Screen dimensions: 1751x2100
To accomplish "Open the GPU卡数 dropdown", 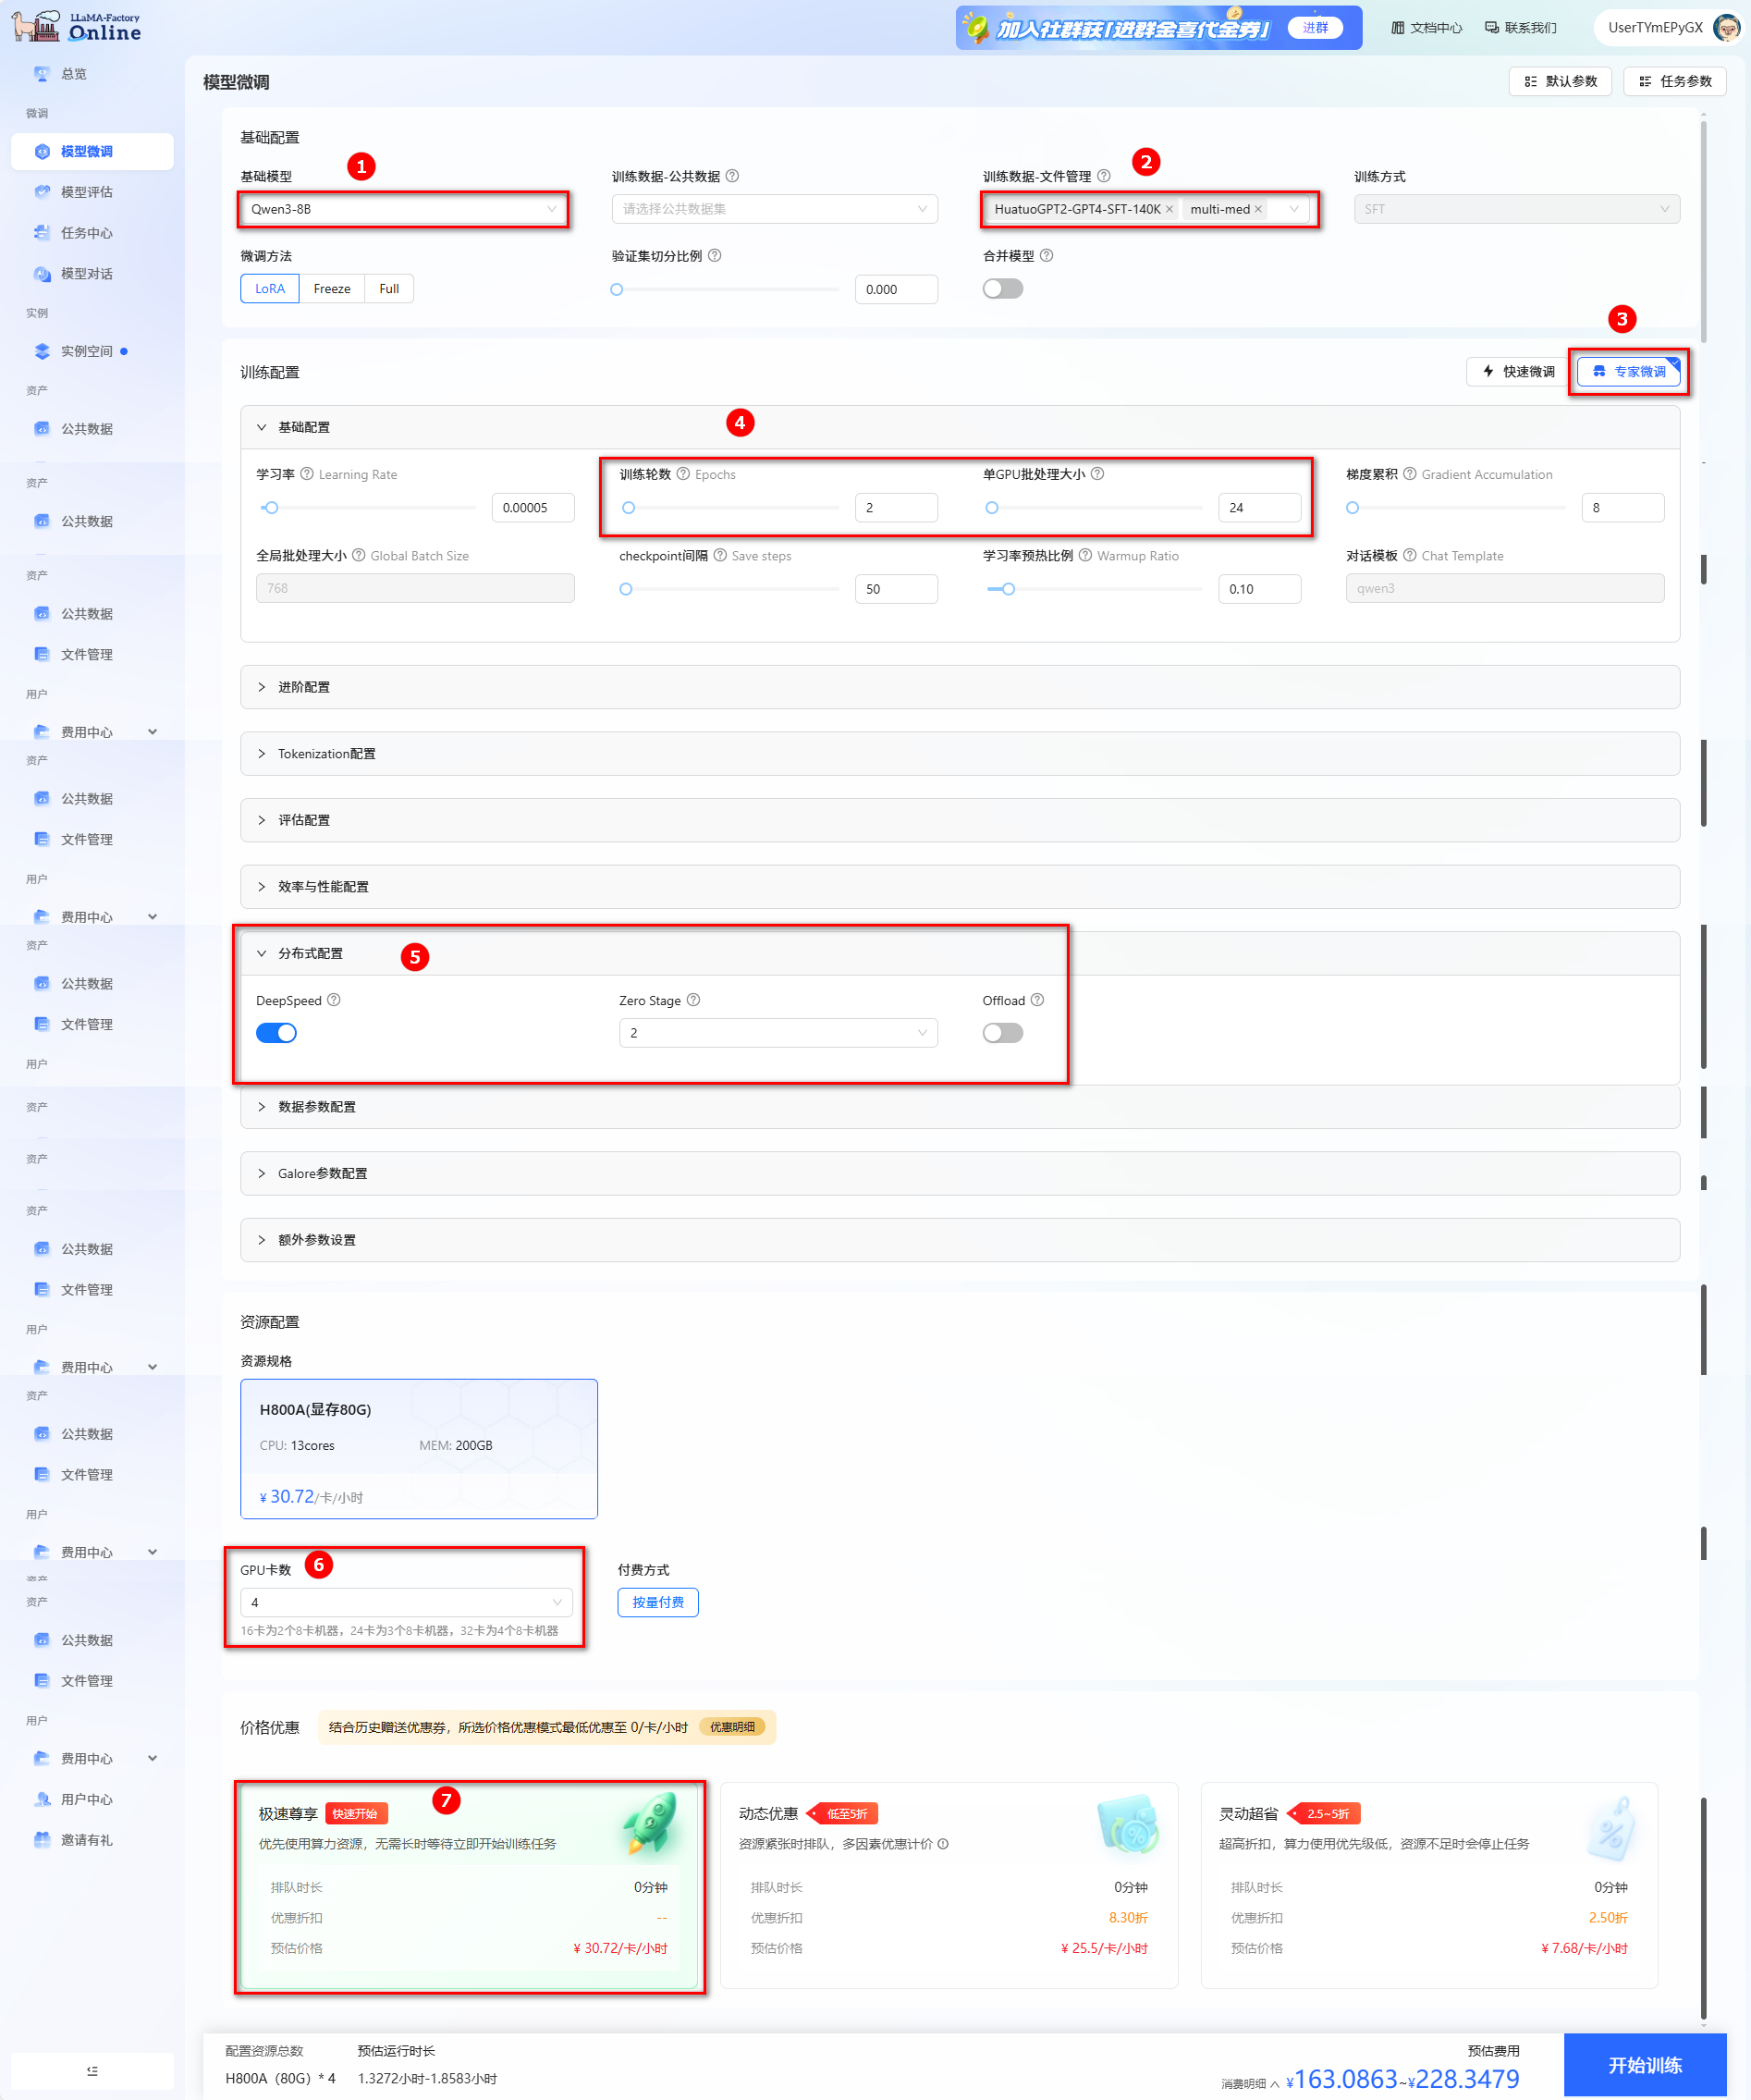I will tap(406, 1602).
